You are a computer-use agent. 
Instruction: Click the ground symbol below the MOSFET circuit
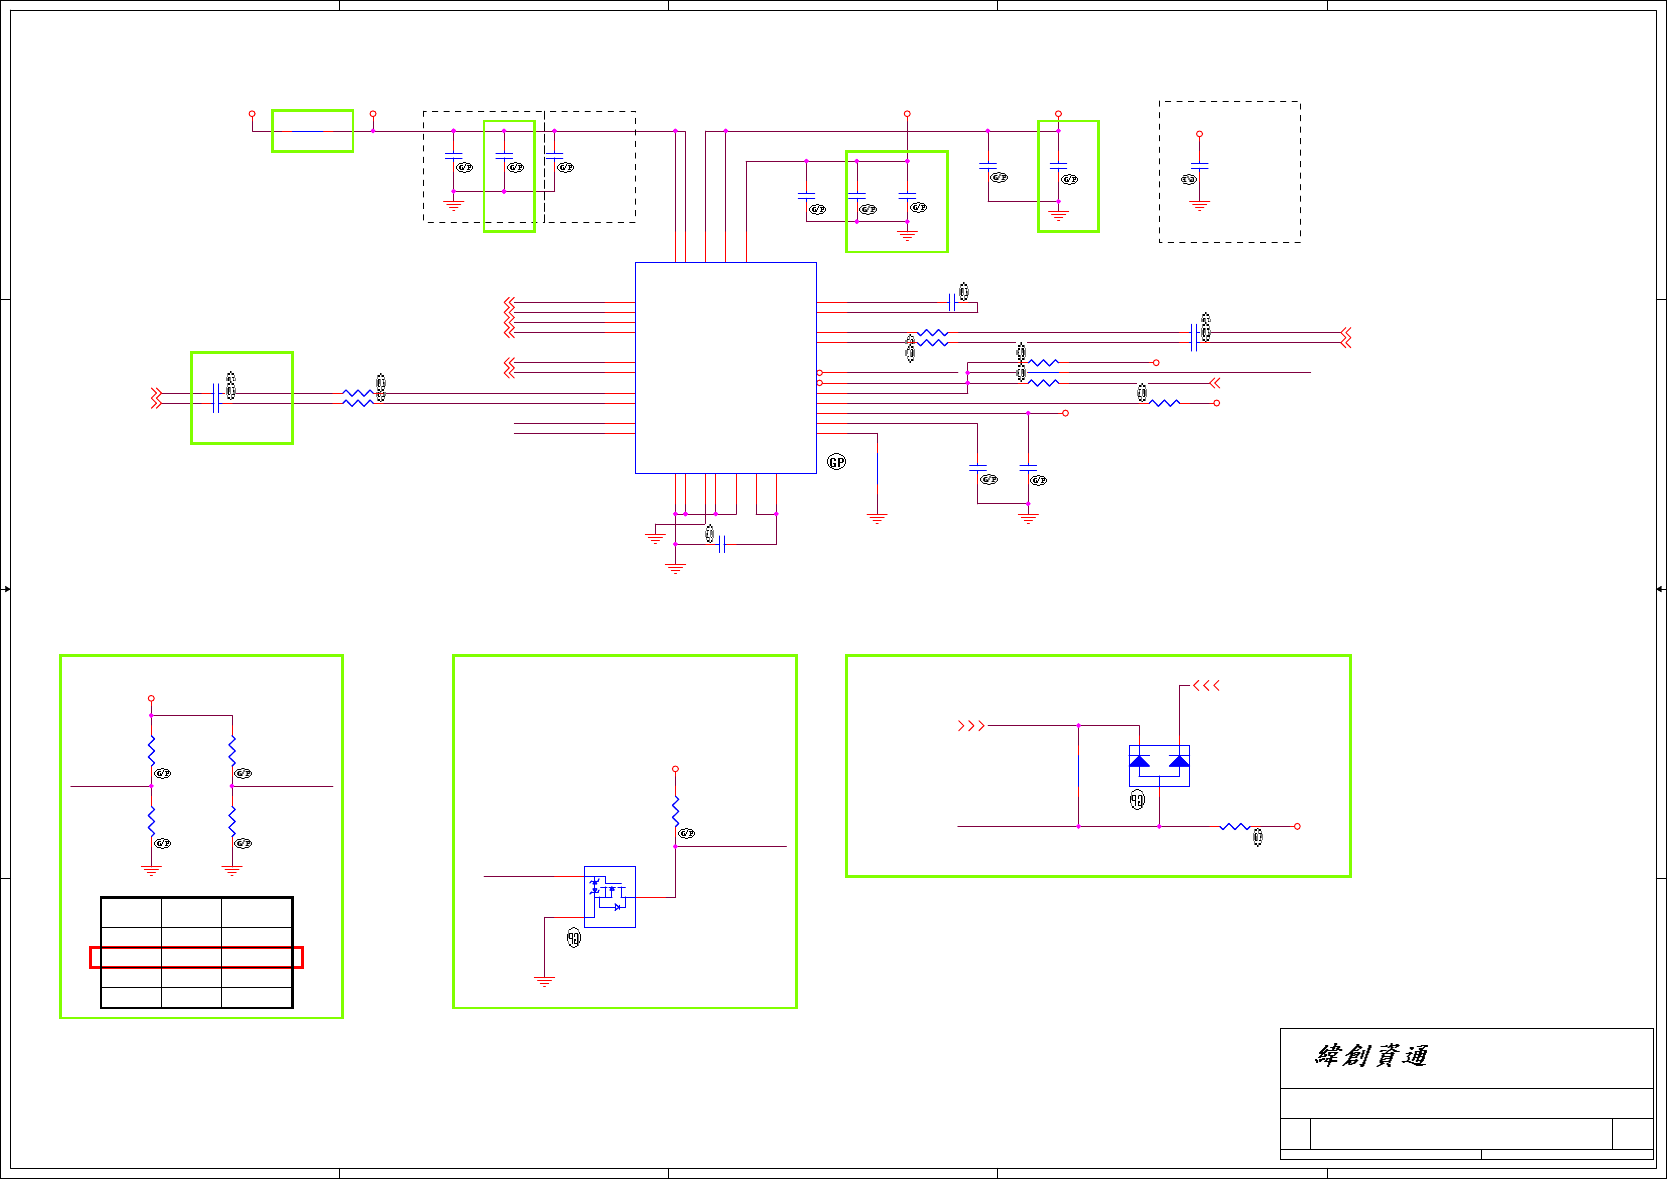[x=544, y=982]
